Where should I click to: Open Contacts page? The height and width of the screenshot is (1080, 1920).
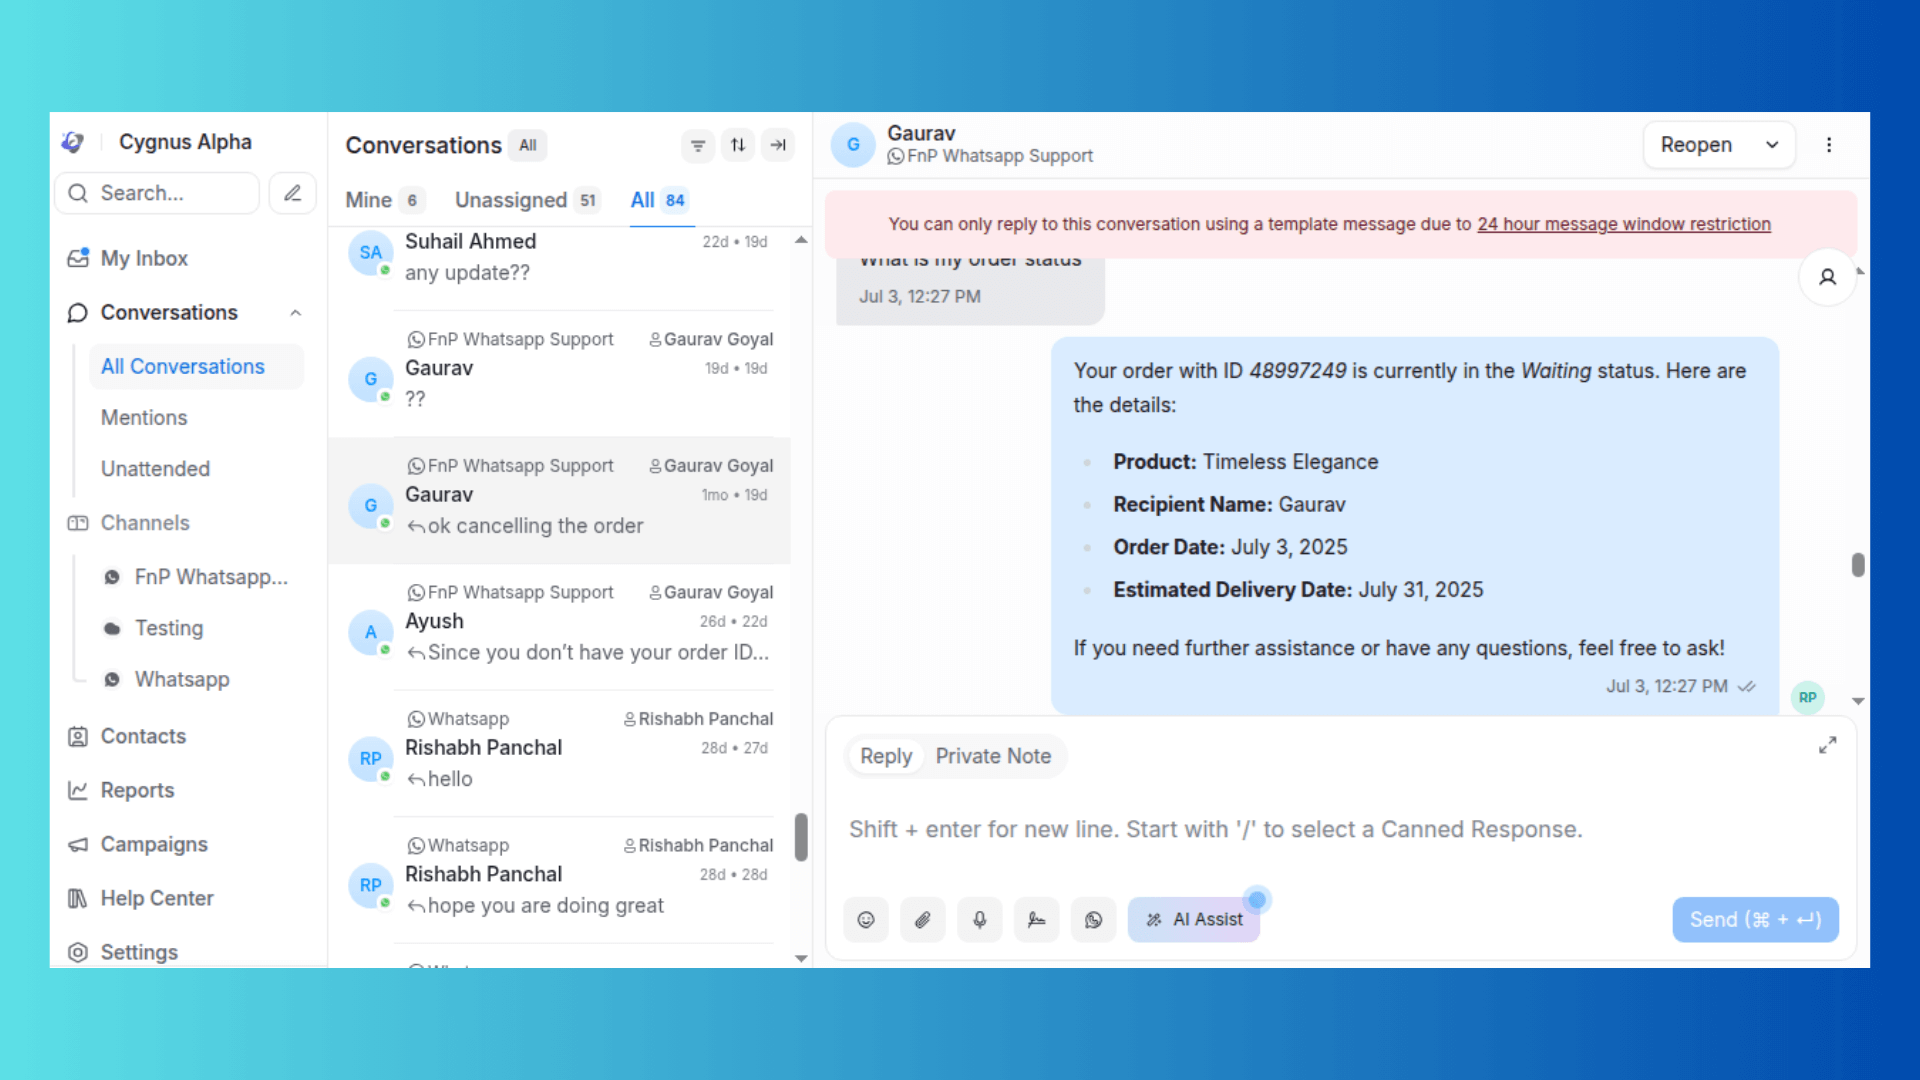(x=143, y=736)
